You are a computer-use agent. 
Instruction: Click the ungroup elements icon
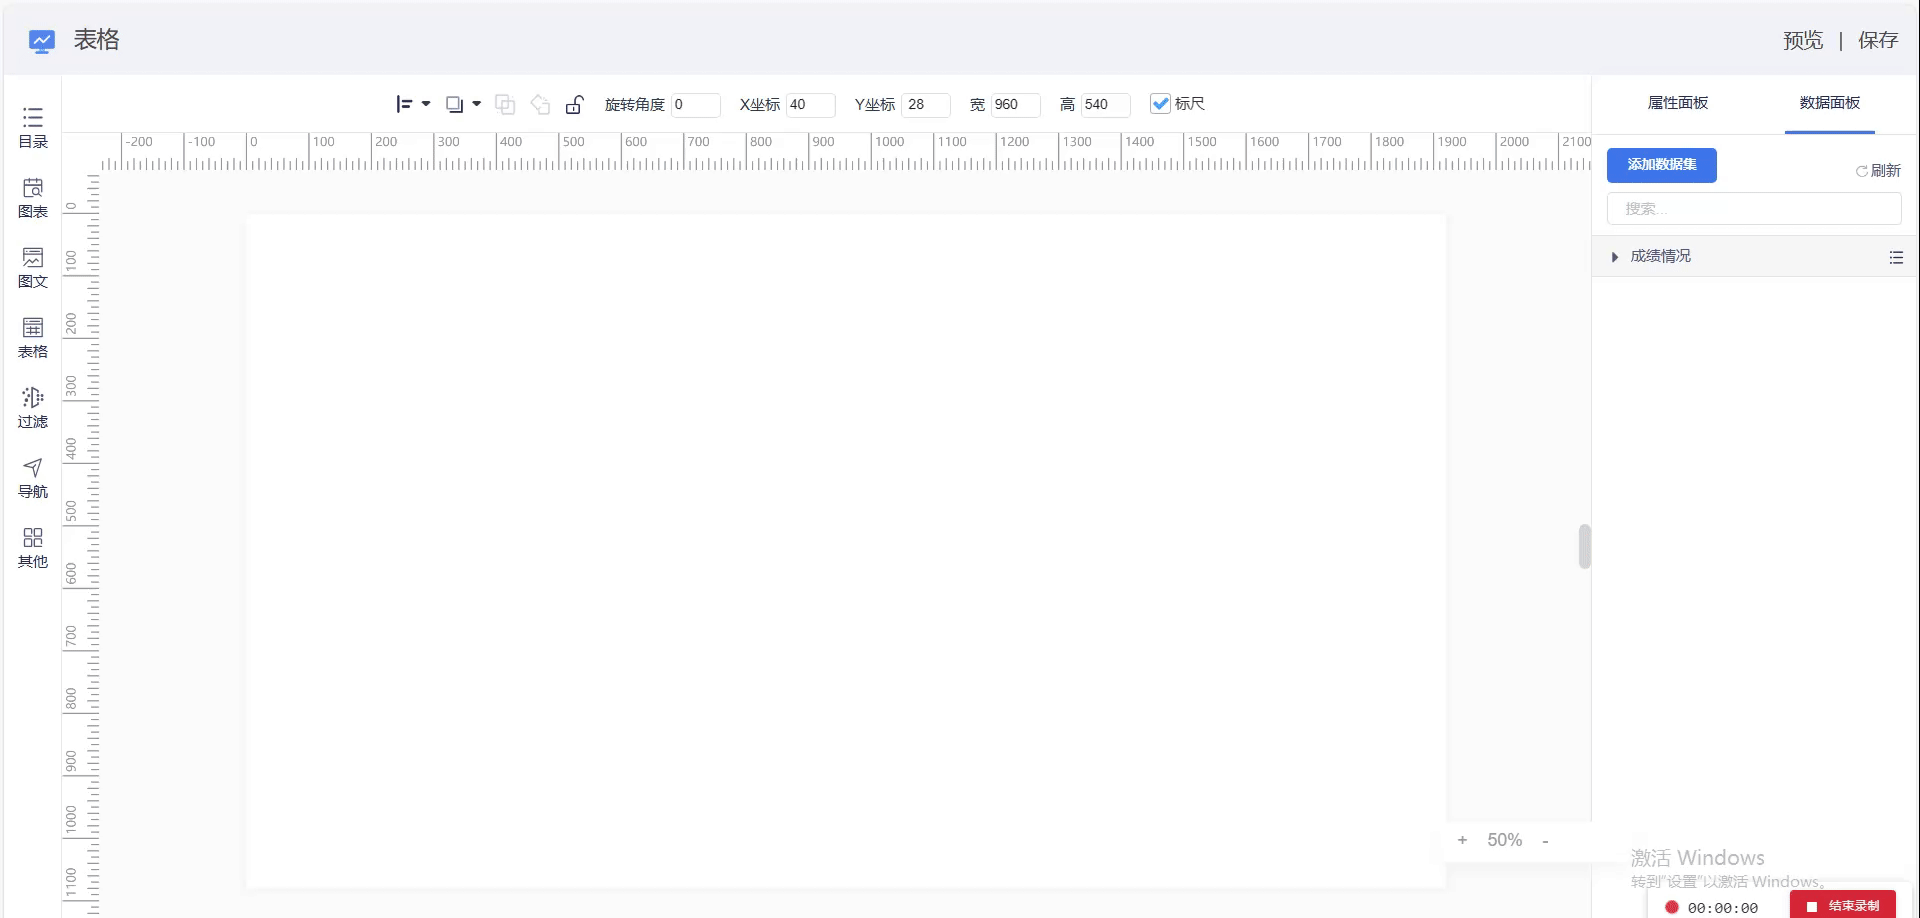[x=540, y=104]
